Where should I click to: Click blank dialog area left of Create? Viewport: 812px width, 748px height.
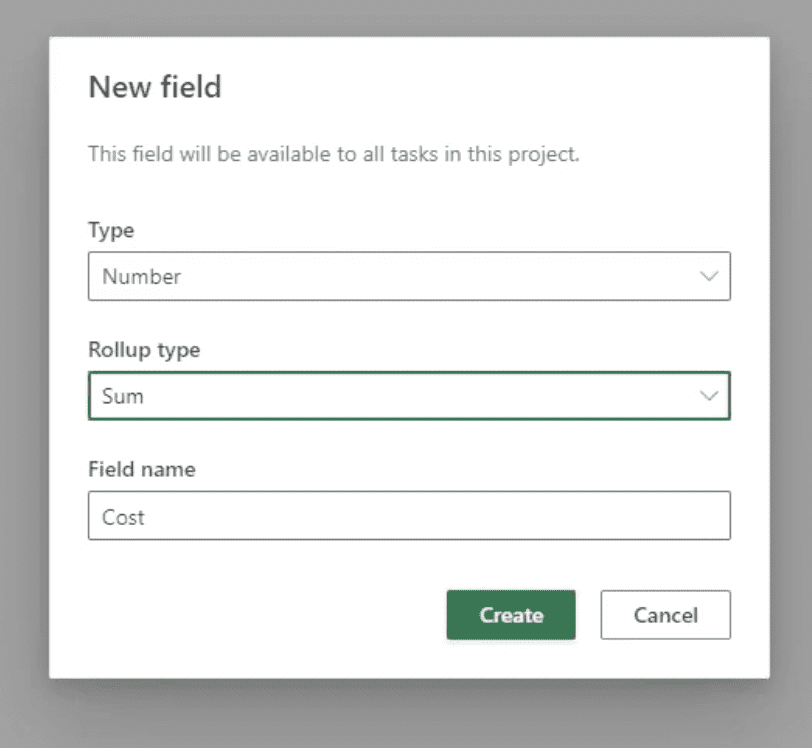pyautogui.click(x=259, y=615)
